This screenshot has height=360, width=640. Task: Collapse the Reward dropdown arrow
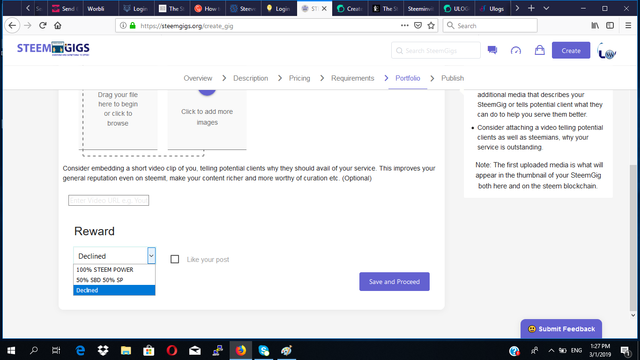(151, 256)
